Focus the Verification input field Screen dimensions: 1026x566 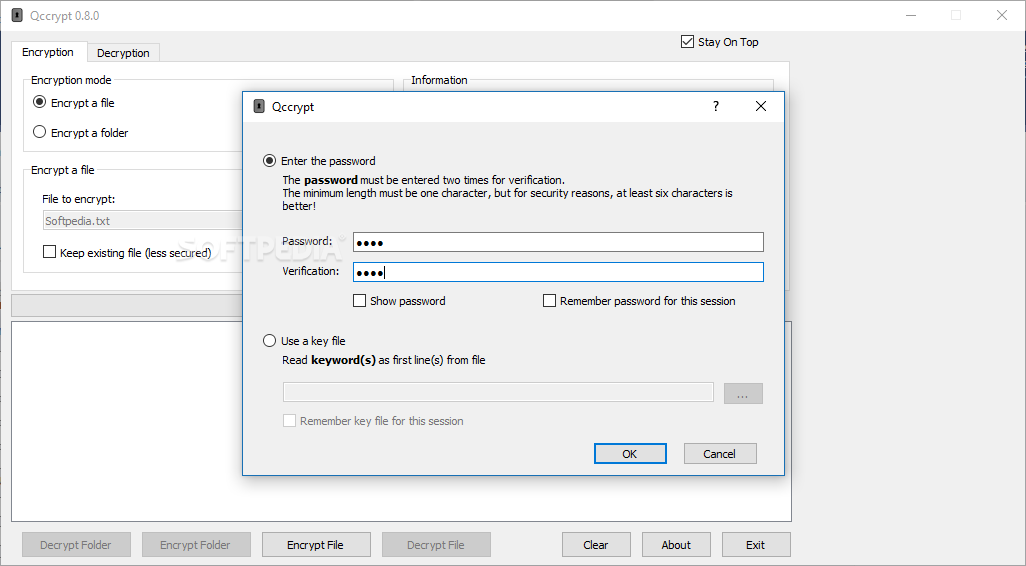558,272
